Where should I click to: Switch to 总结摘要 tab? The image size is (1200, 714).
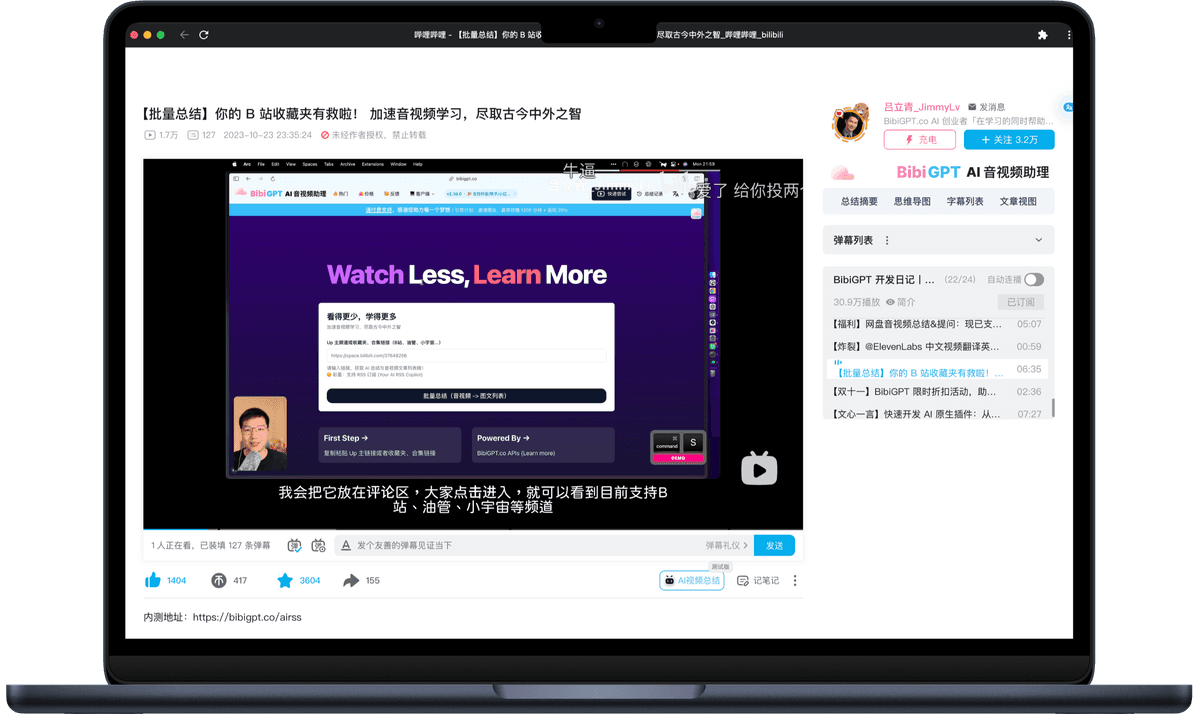pyautogui.click(x=859, y=201)
